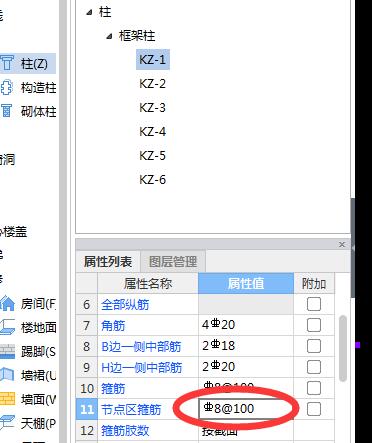Click the properties list vertical scrollbar
Viewport: 372px width, 443px height.
pos(343,348)
